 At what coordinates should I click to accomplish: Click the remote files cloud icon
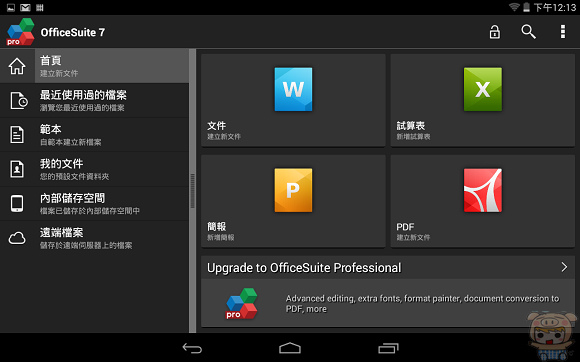coord(17,238)
